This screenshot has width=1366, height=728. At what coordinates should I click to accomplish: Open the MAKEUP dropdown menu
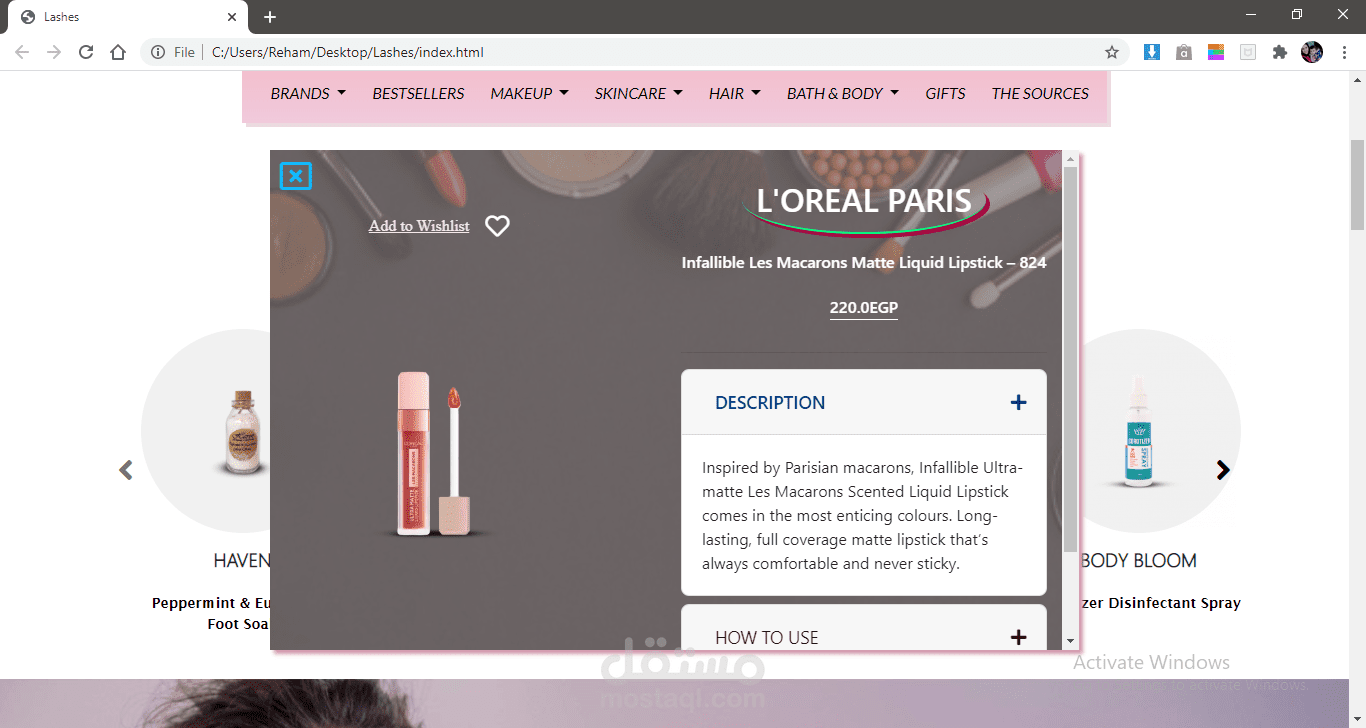529,94
